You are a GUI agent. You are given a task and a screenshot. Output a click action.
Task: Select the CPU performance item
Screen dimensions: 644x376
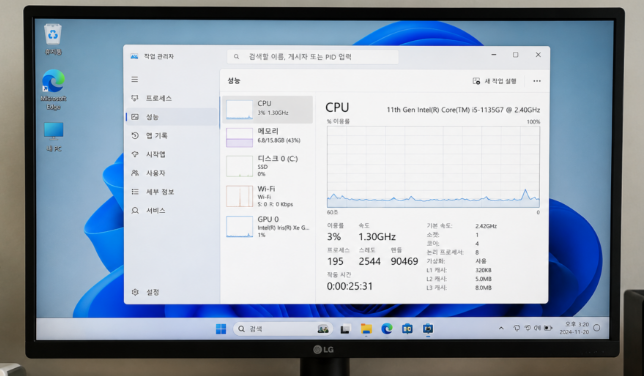[x=267, y=109]
